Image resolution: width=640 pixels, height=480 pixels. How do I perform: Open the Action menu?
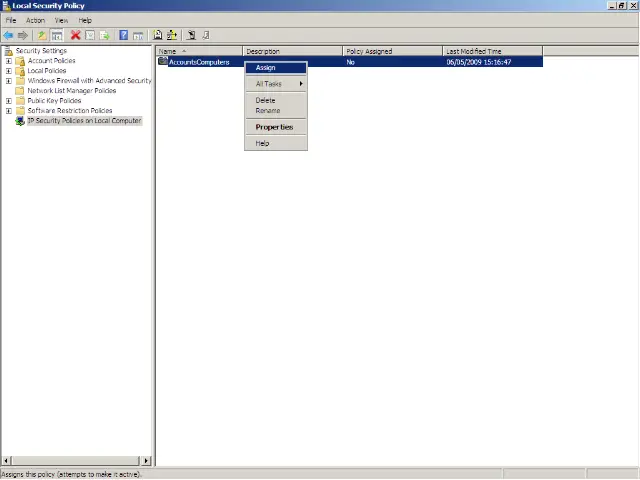pos(36,20)
